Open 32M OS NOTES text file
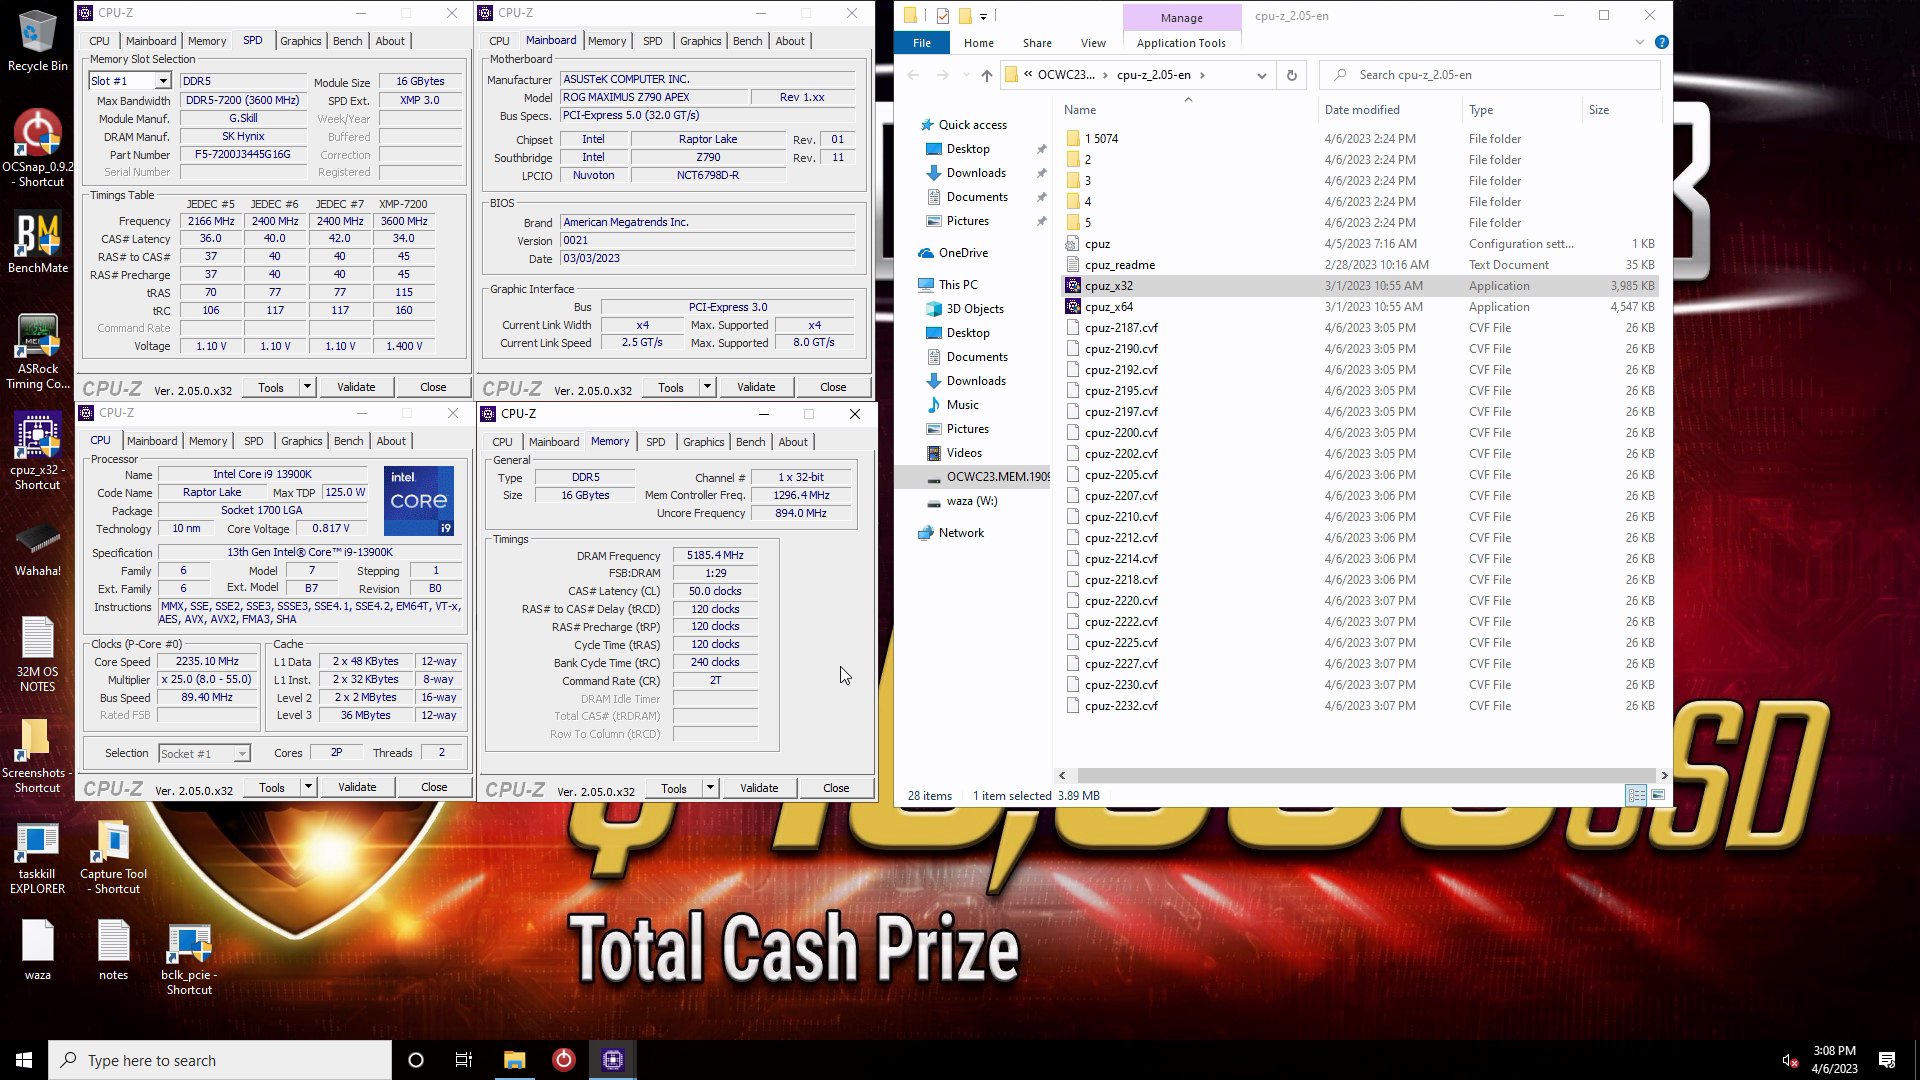Viewport: 1920px width, 1080px height. [37, 655]
